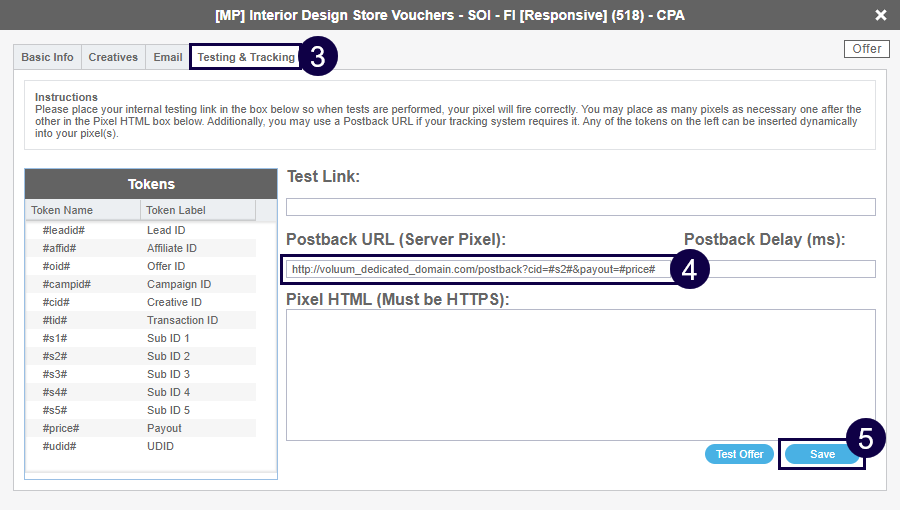Open the Email tab
Screen dimensions: 900x510
[168, 57]
